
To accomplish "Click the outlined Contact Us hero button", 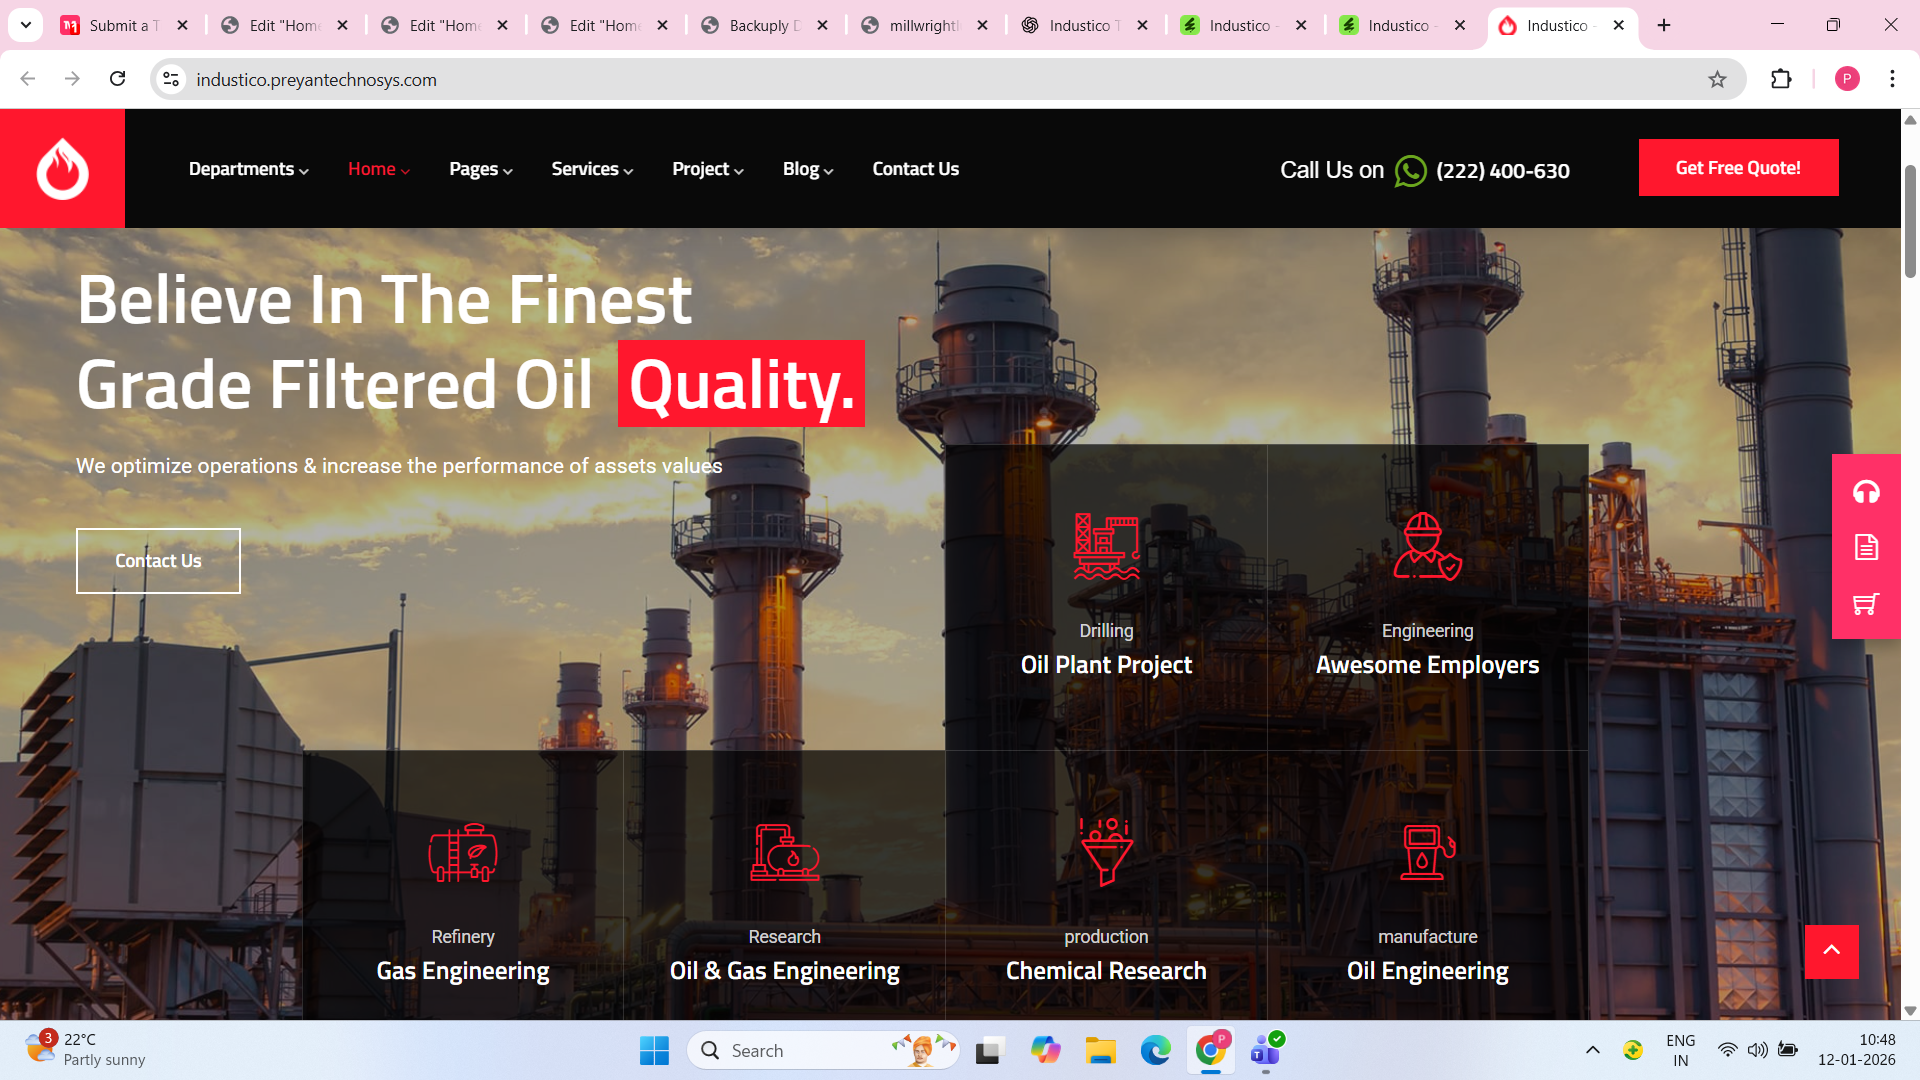I will pos(158,561).
